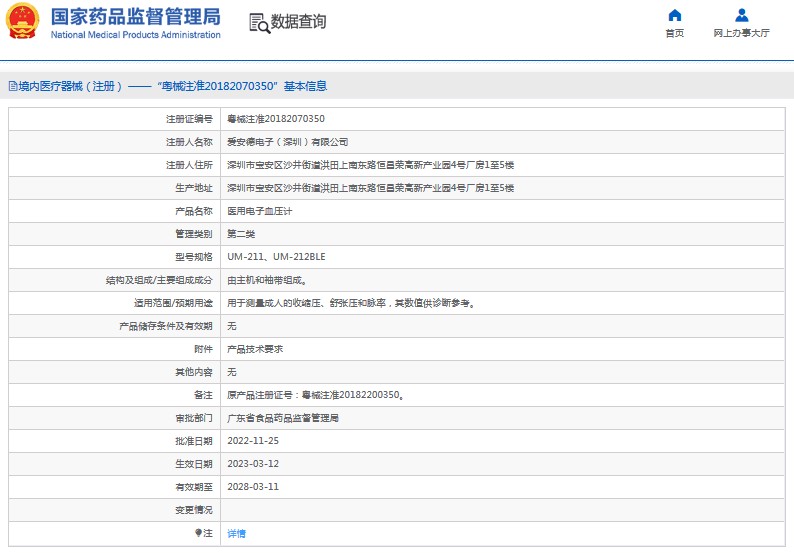Click the 适用范围/预期用途 value text

351,303
